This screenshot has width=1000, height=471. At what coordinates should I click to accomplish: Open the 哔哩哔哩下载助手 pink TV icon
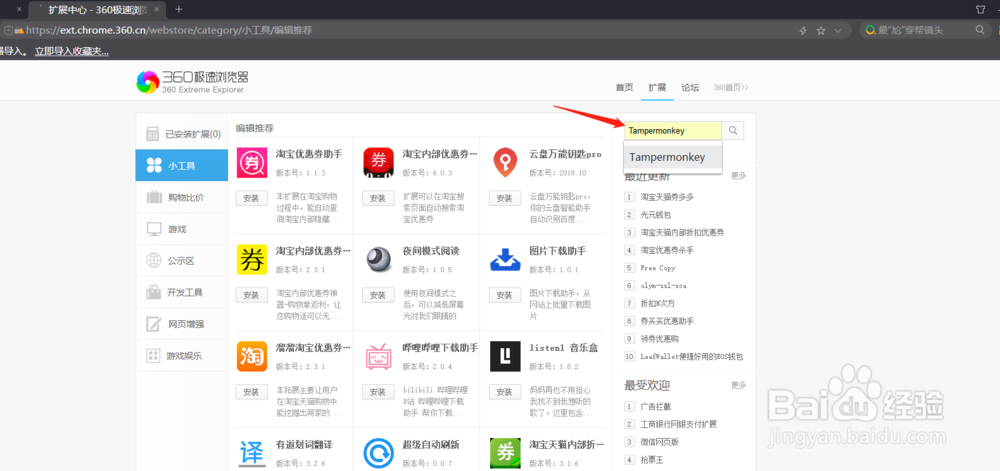pyautogui.click(x=378, y=356)
